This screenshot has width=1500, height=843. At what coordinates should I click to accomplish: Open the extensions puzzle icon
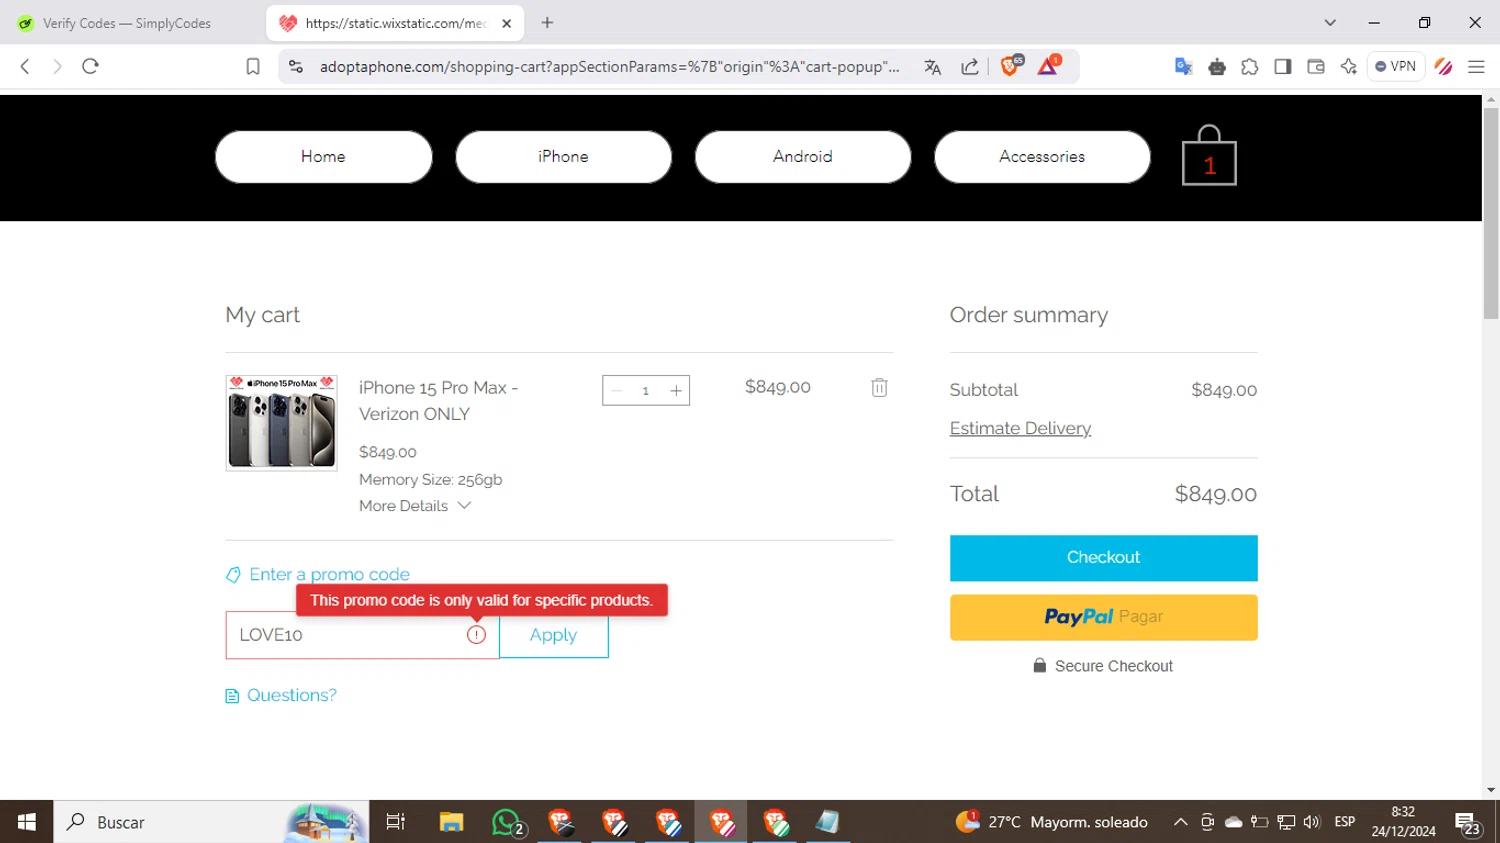tap(1250, 66)
